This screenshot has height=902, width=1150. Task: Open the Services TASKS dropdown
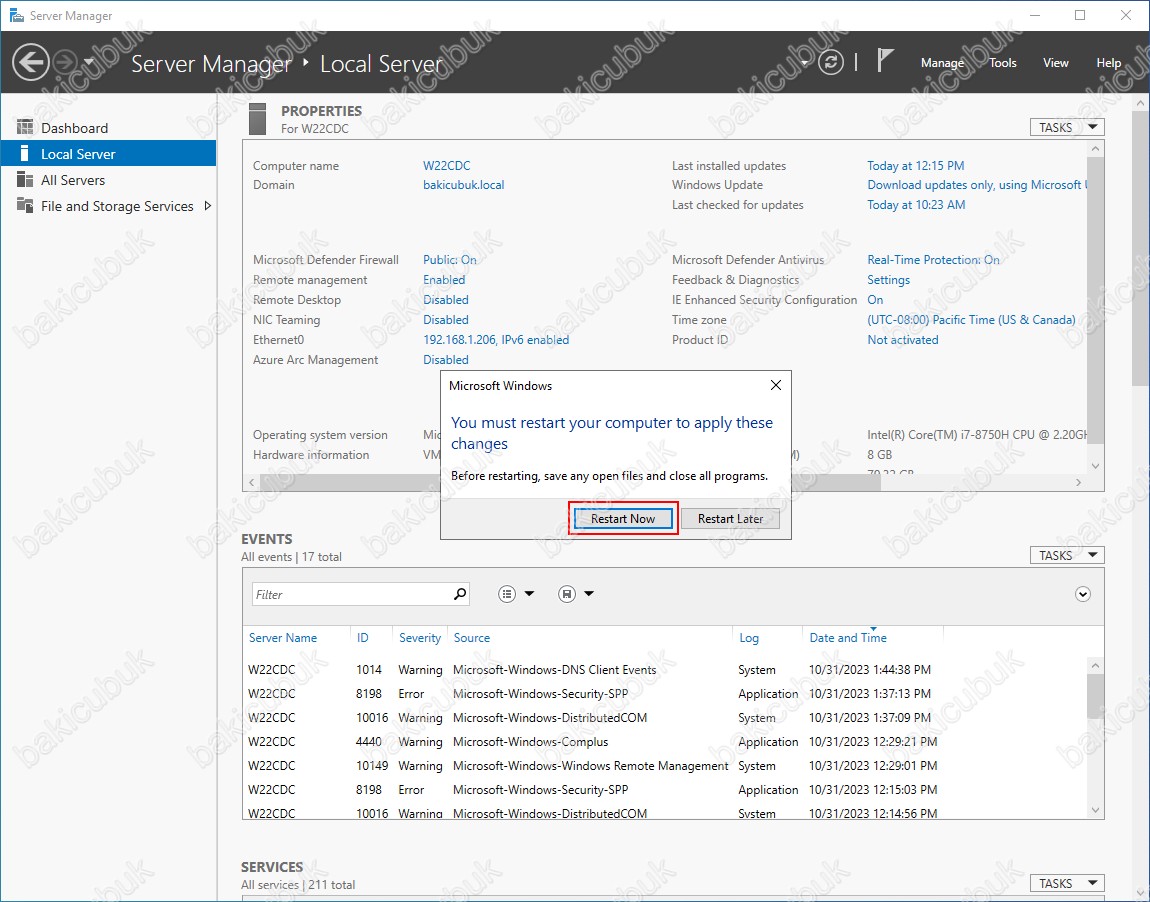[x=1067, y=883]
